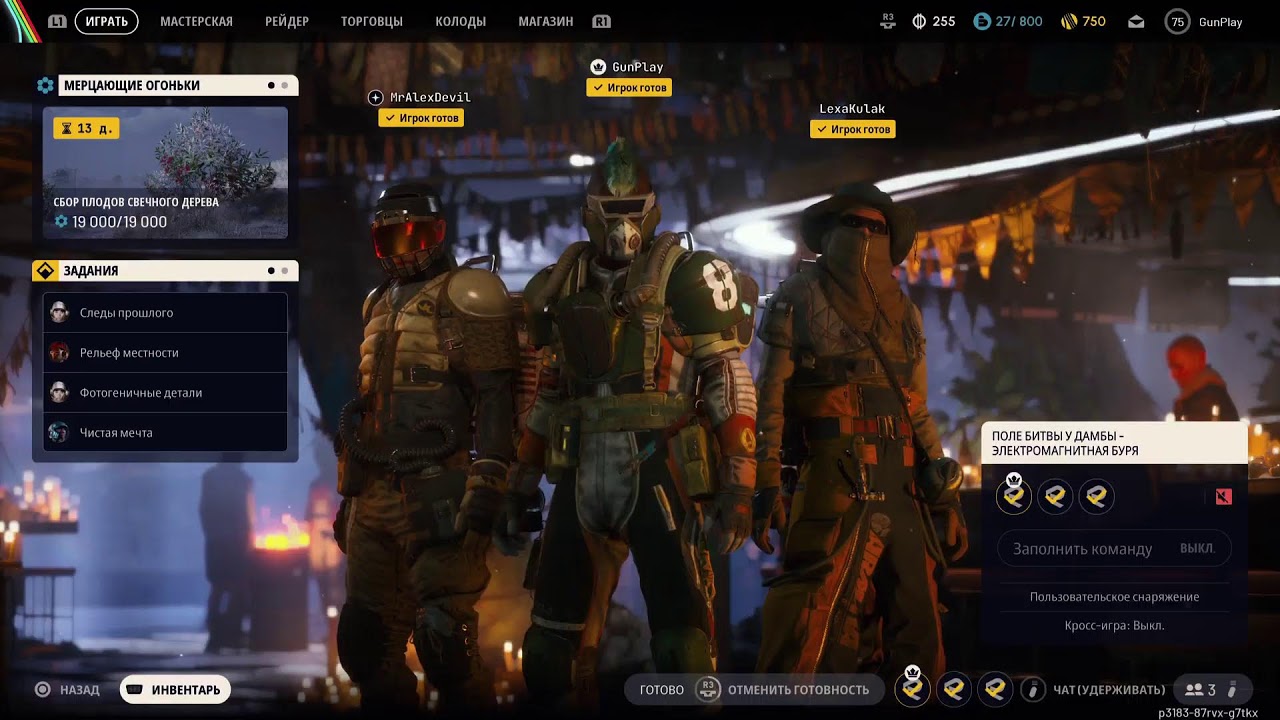The height and width of the screenshot is (720, 1280).
Task: Click the Рельеф местности quest giver avatar
Action: (x=59, y=353)
